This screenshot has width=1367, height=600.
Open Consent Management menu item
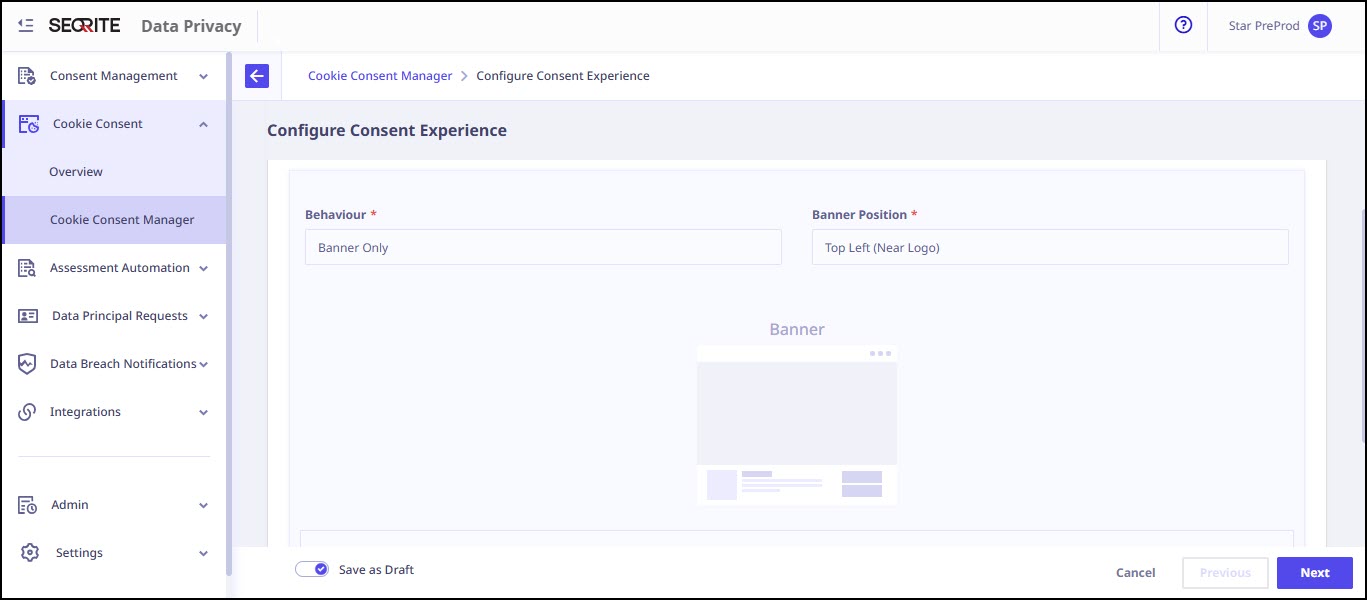[113, 76]
